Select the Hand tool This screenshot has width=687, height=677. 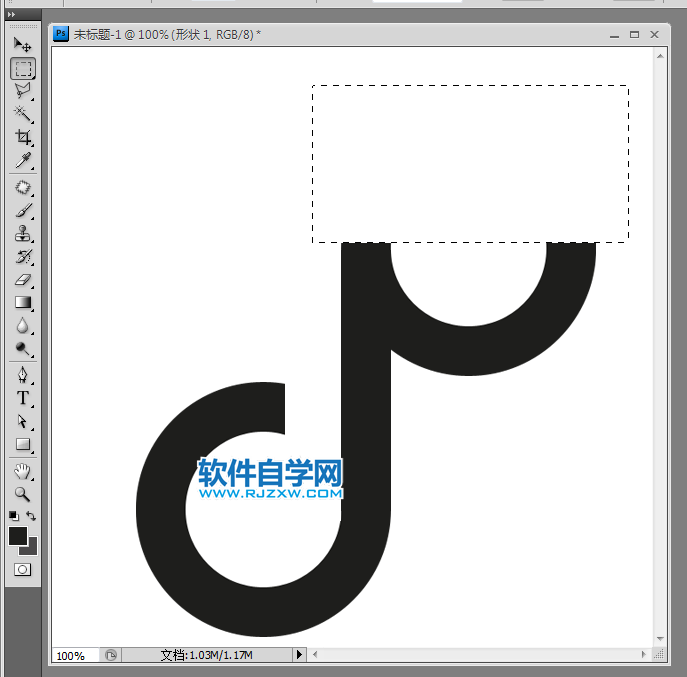pos(23,471)
